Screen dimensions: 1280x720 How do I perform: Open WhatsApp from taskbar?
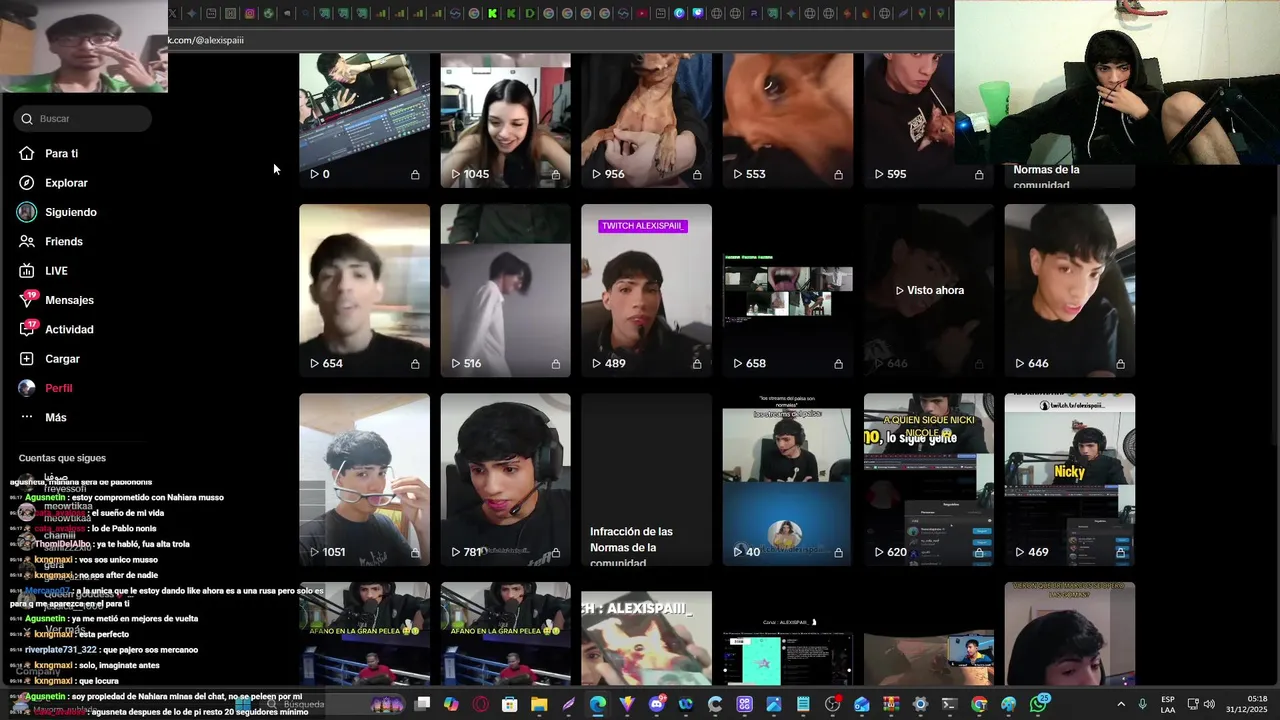1038,704
